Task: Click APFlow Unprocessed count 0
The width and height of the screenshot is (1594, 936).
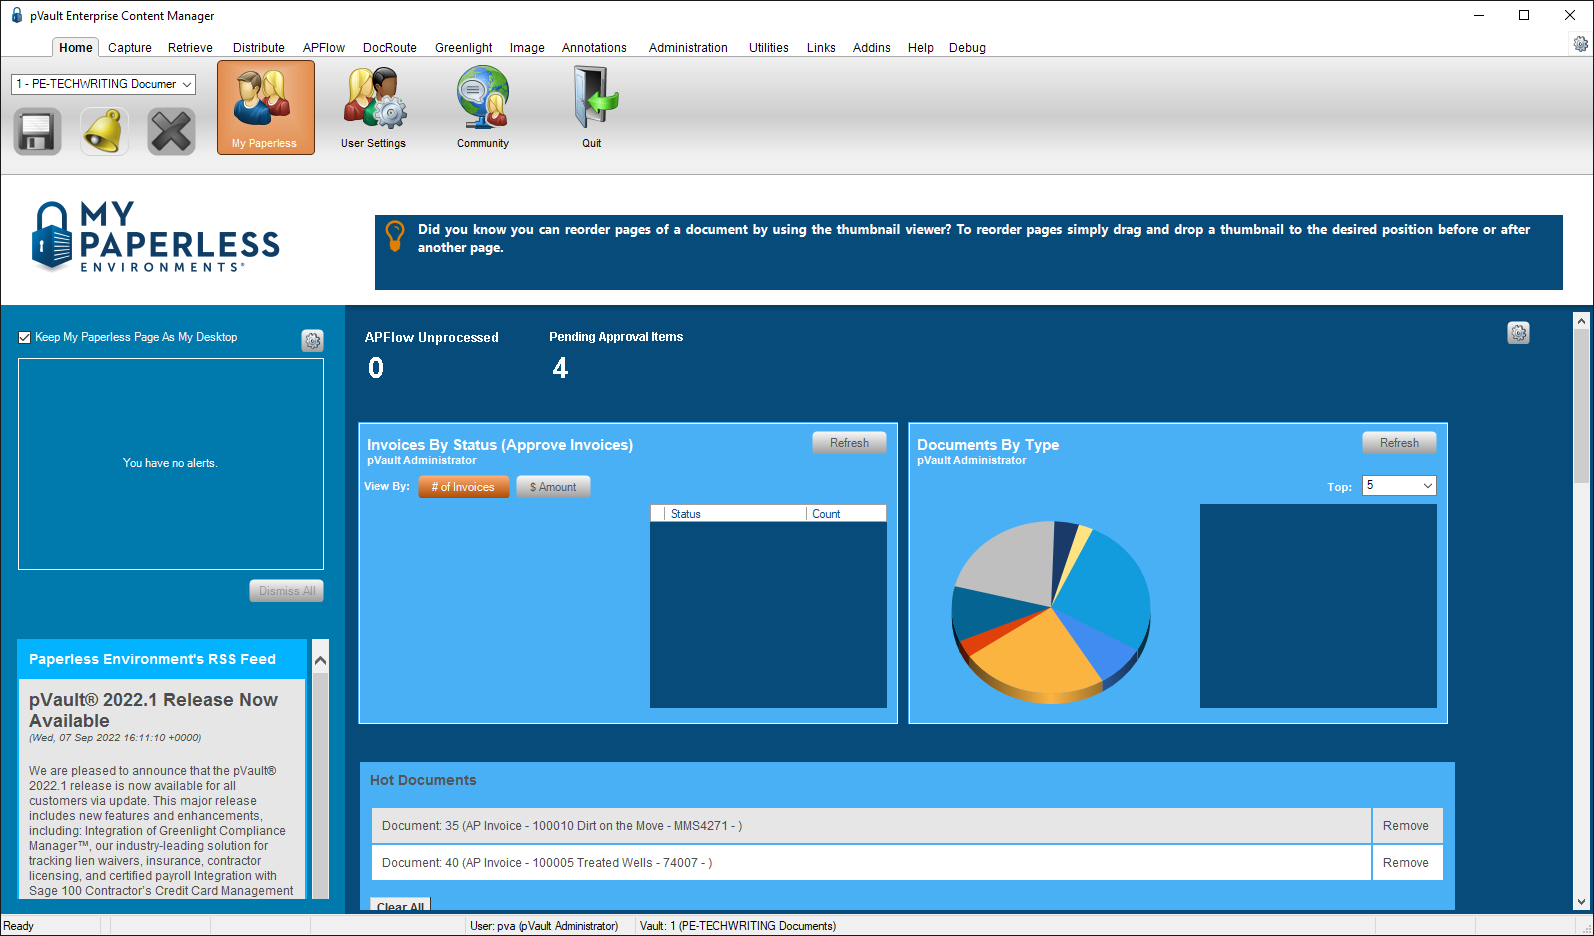Action: click(376, 368)
